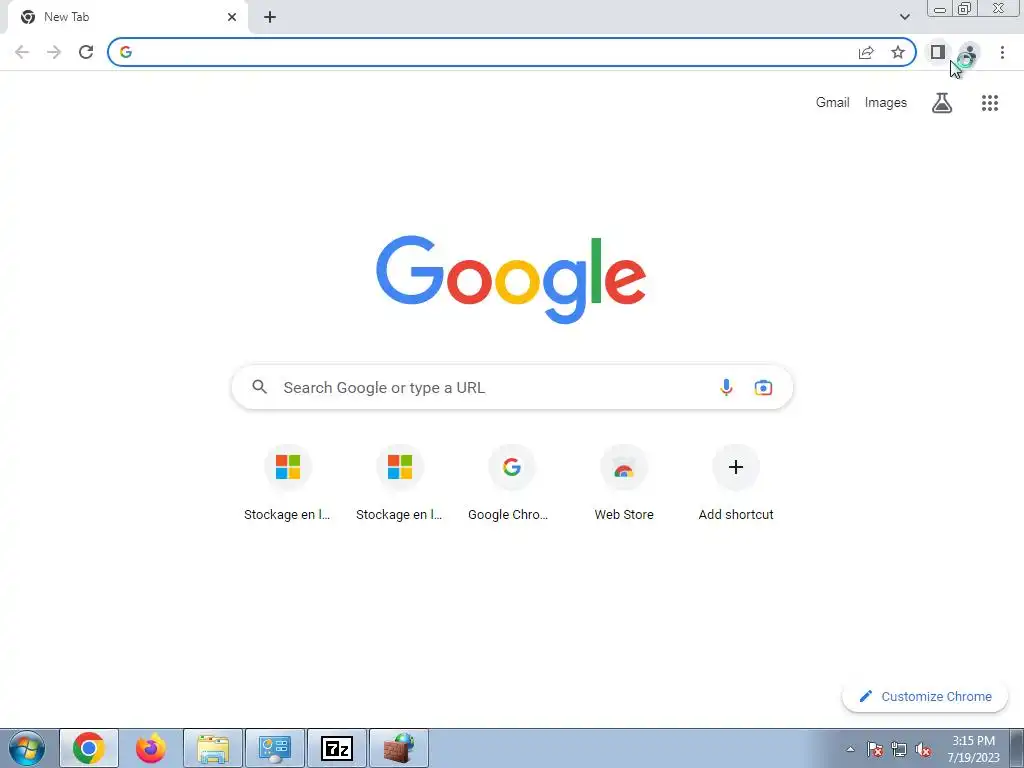Click the network tray icon
The width and height of the screenshot is (1024, 768).
899,750
